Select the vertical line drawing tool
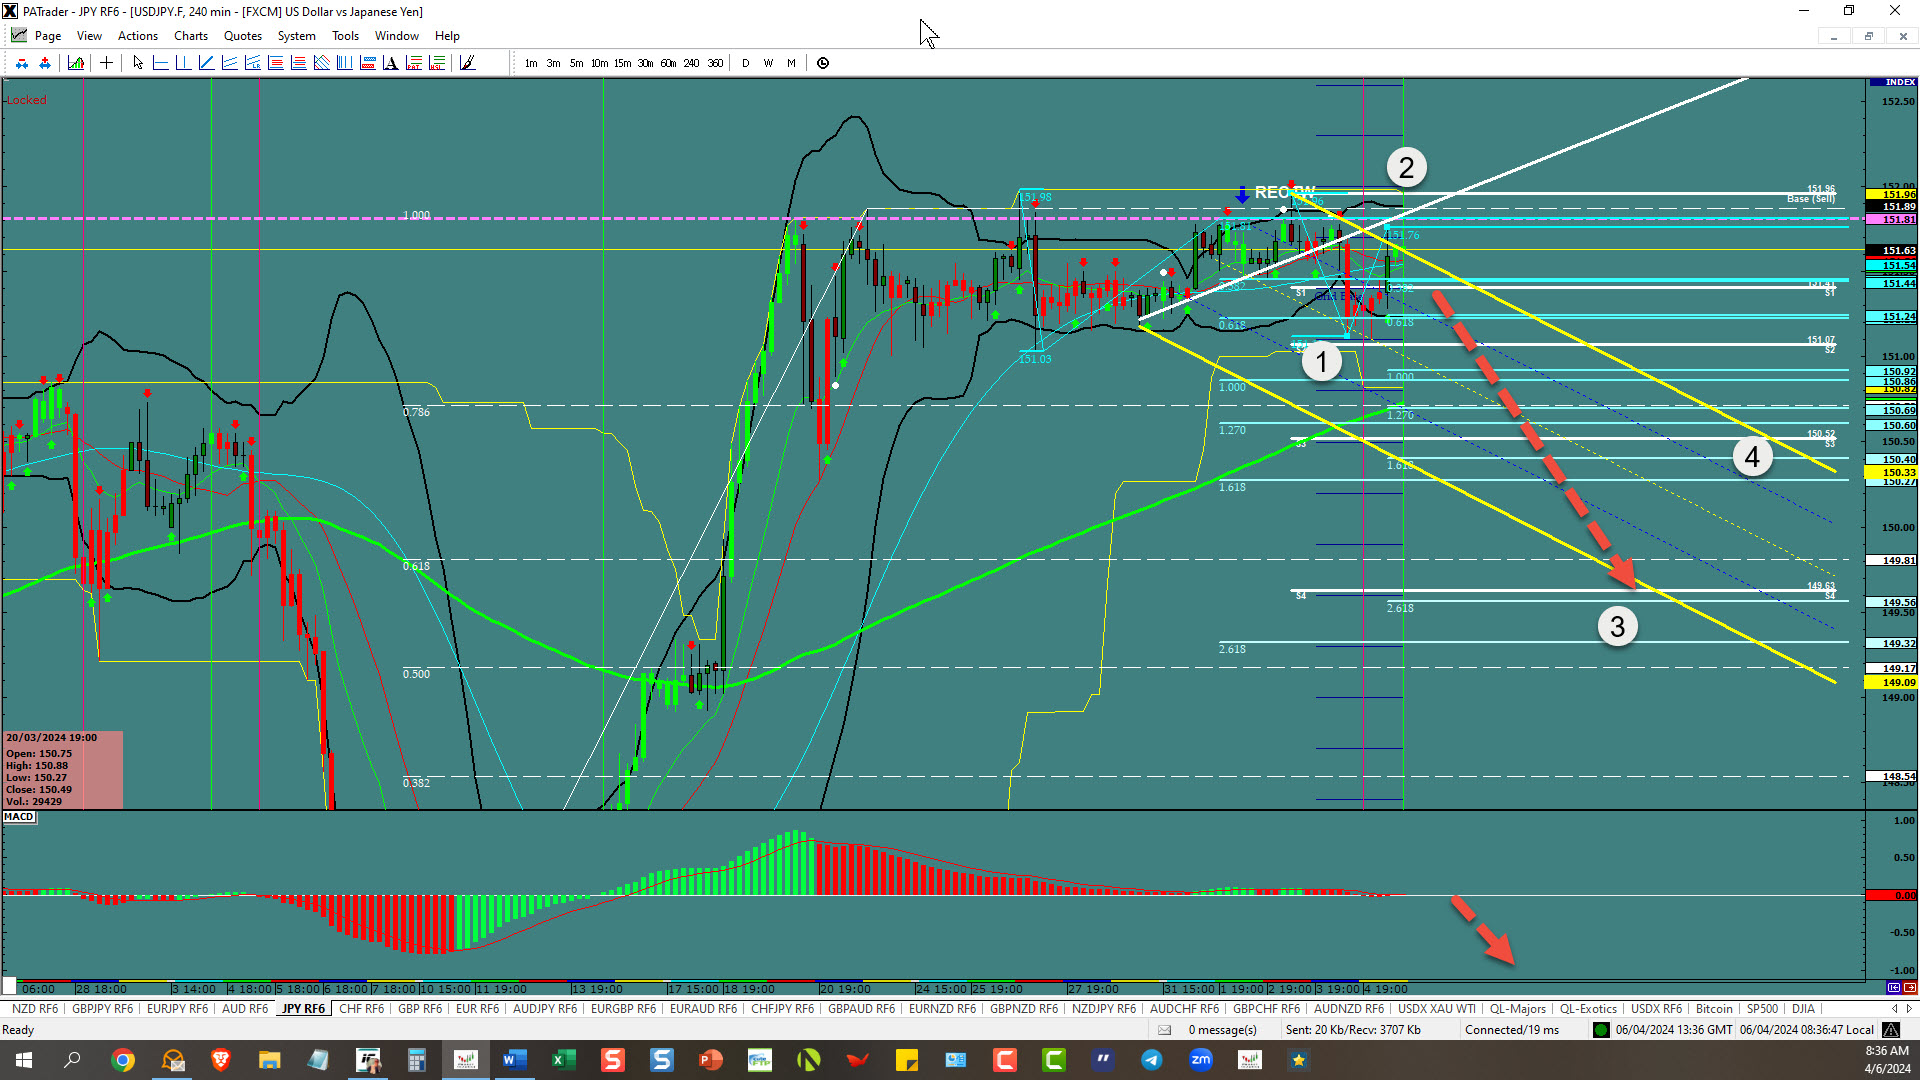 coord(183,63)
